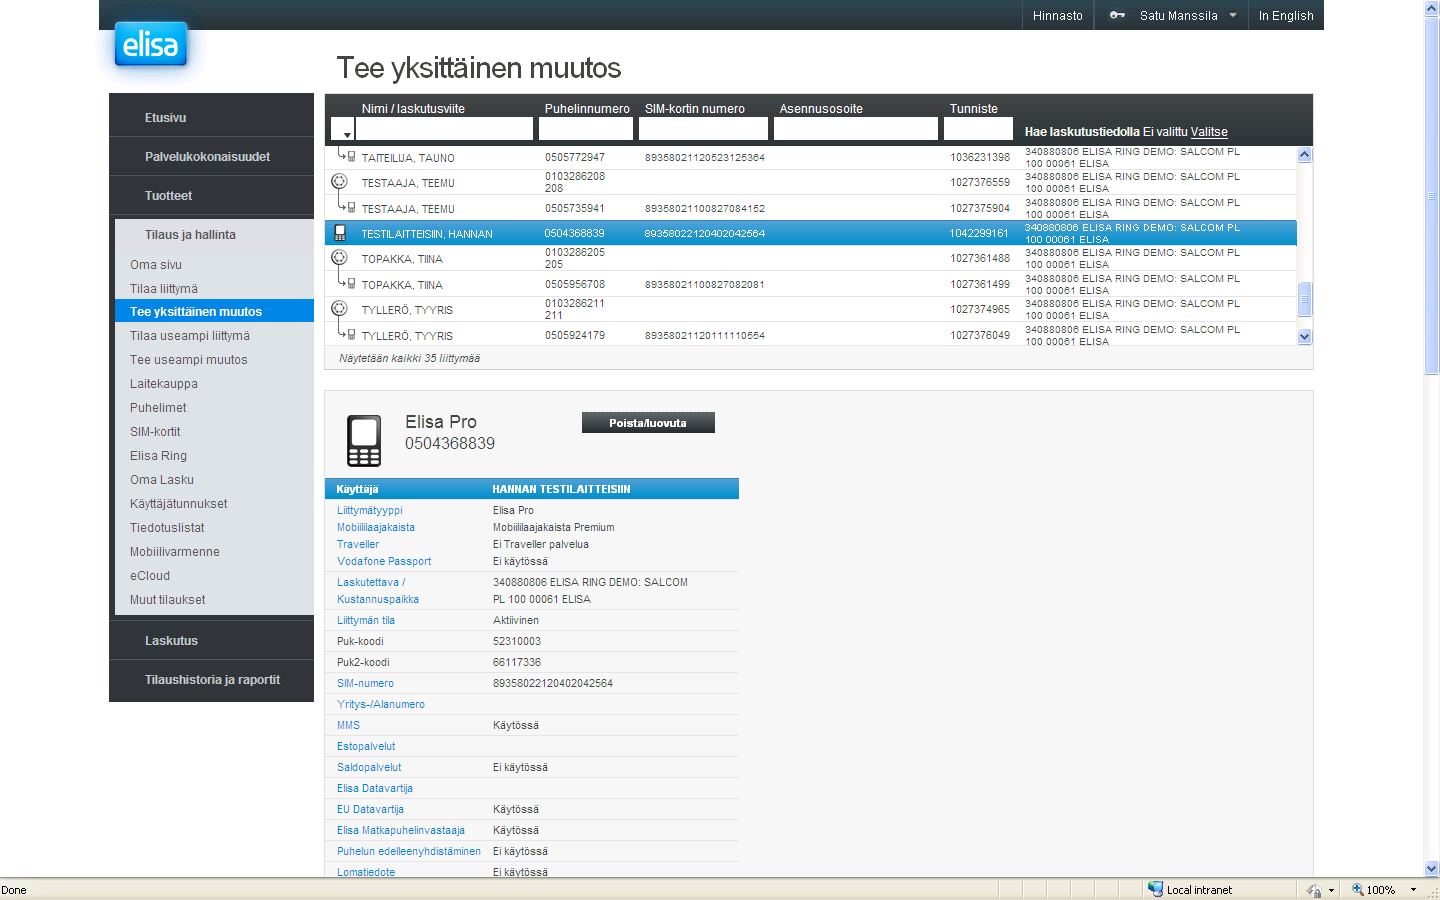The height and width of the screenshot is (900, 1440).
Task: Click the Puhelinnumero filter field
Action: (x=586, y=129)
